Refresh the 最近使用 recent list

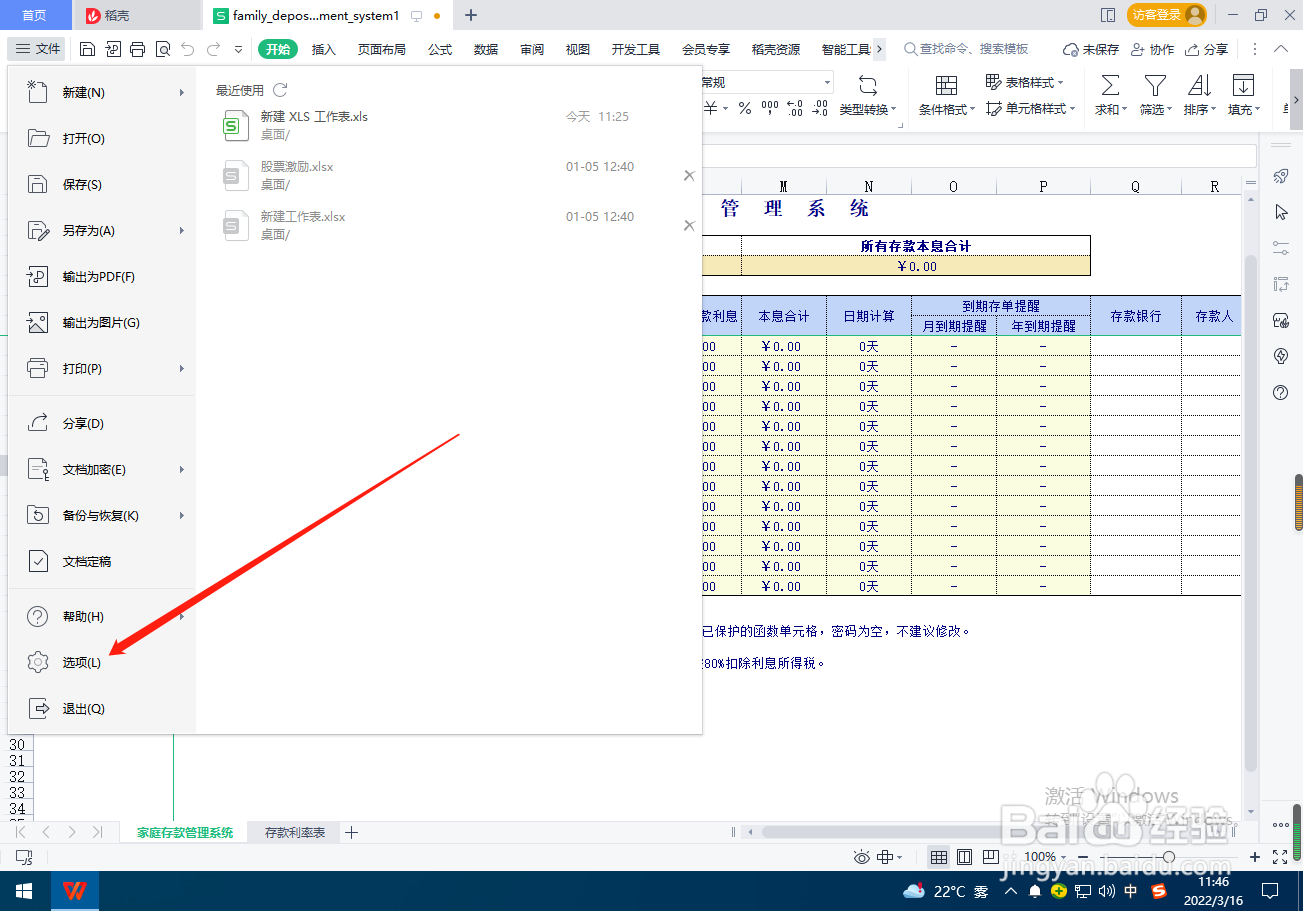click(x=280, y=90)
